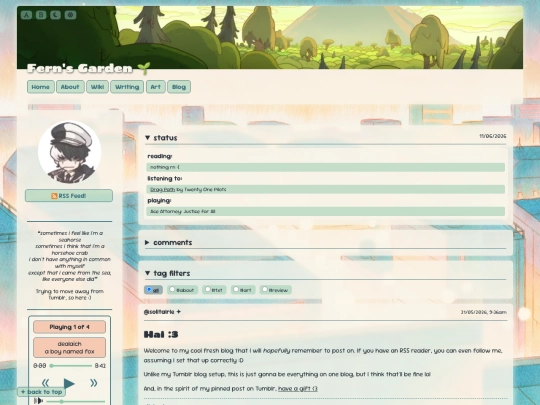The width and height of the screenshot is (540, 405).
Task: Click the 'dealaich a boy named fox' track title
Action: coord(69,347)
